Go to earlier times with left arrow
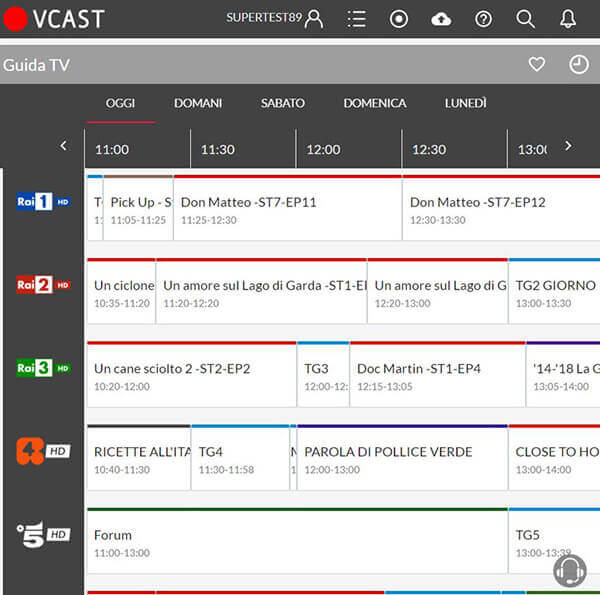The width and height of the screenshot is (600, 595). 64,145
